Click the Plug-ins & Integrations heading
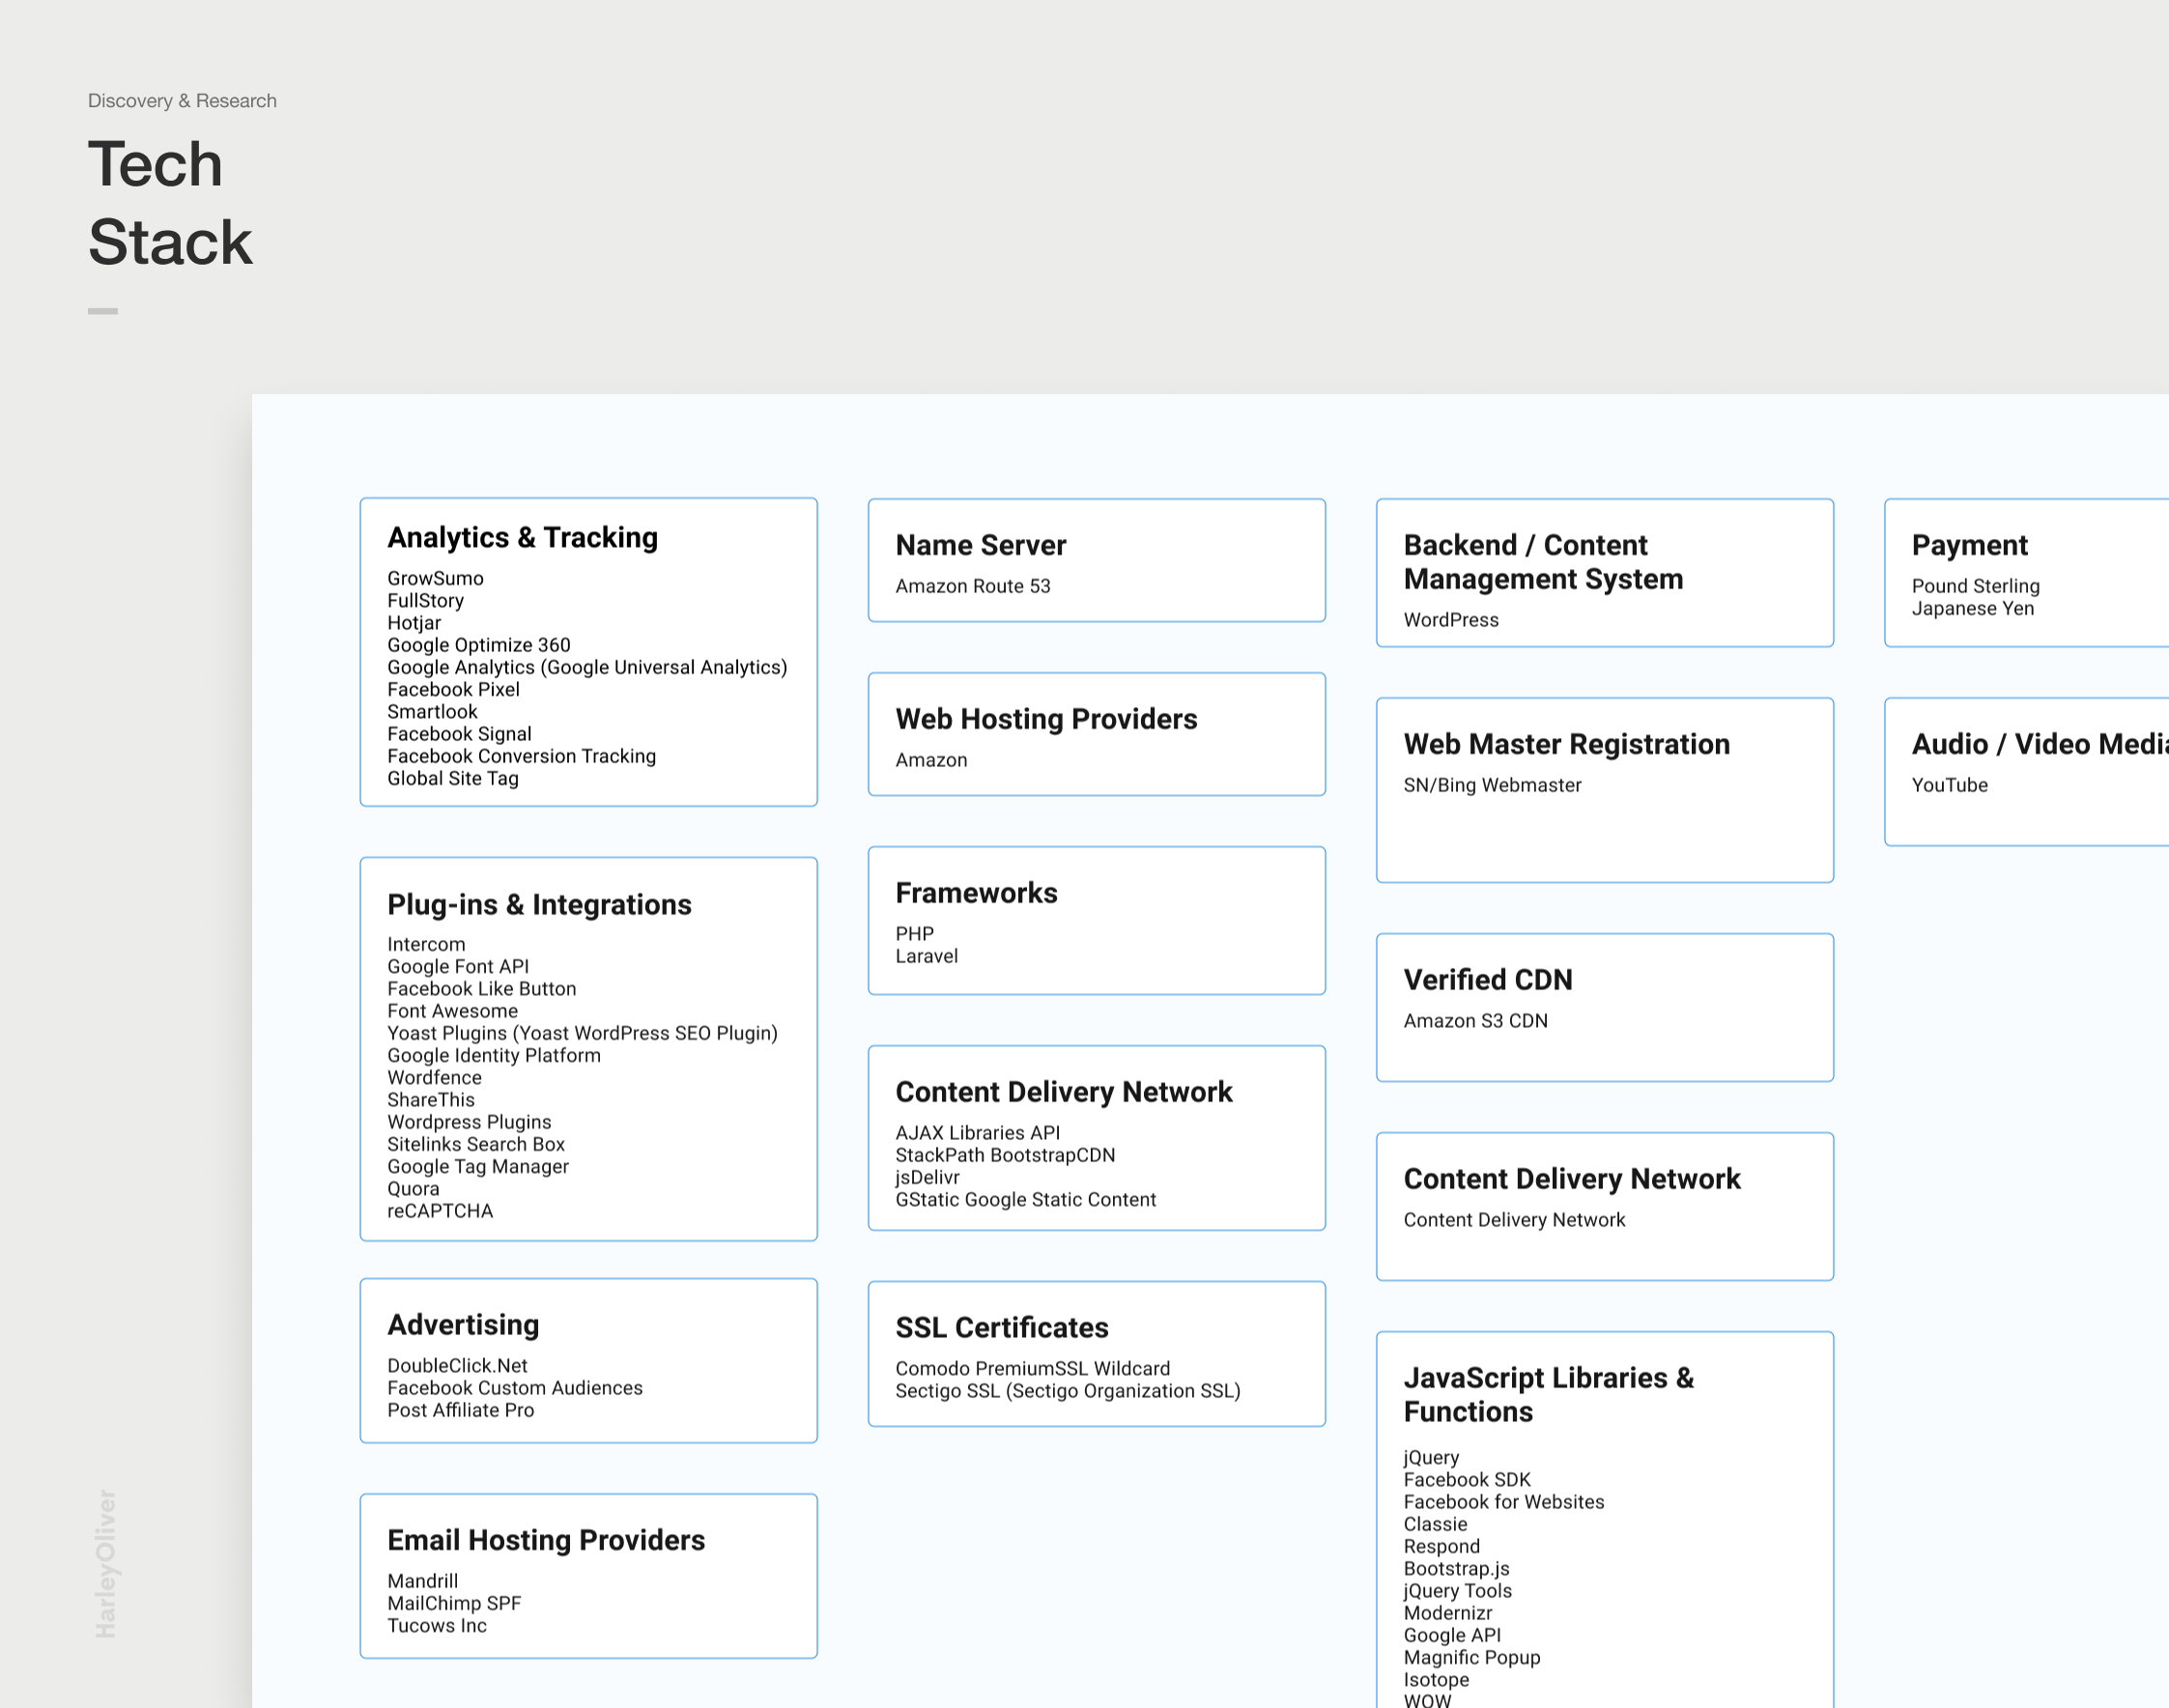This screenshot has height=1708, width=2169. (x=539, y=905)
